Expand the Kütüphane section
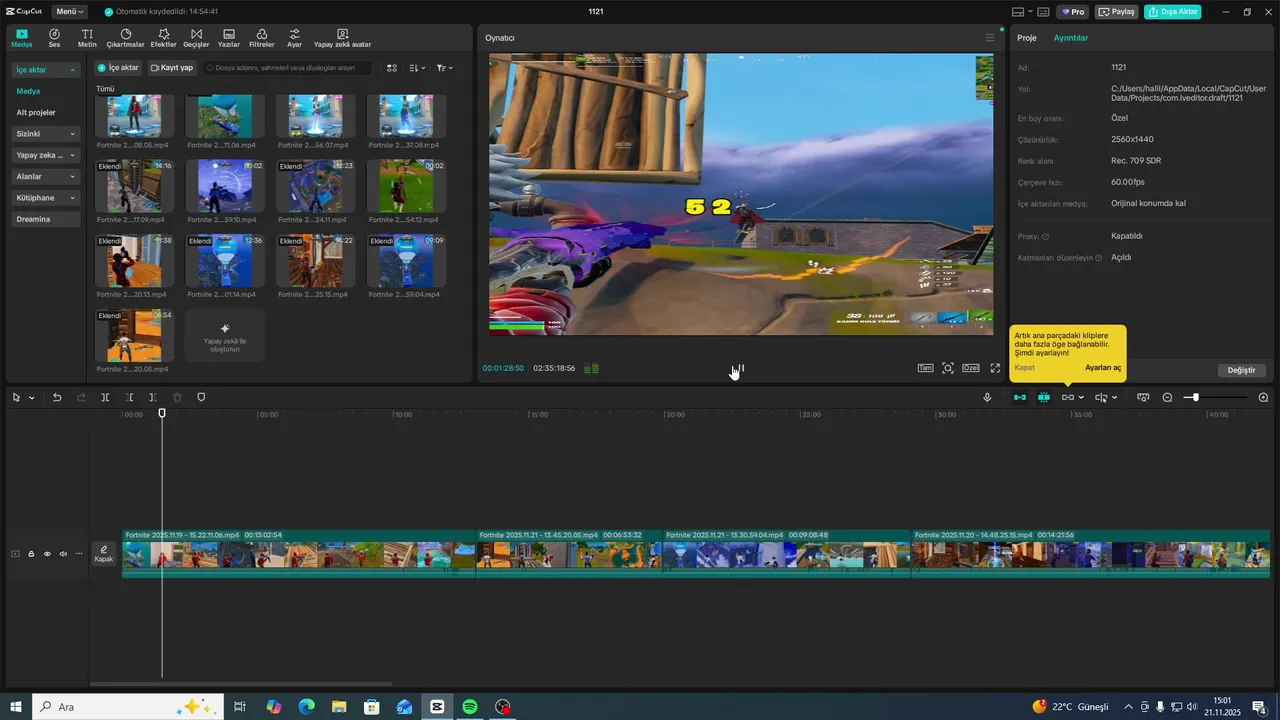This screenshot has width=1280, height=720. click(x=72, y=198)
